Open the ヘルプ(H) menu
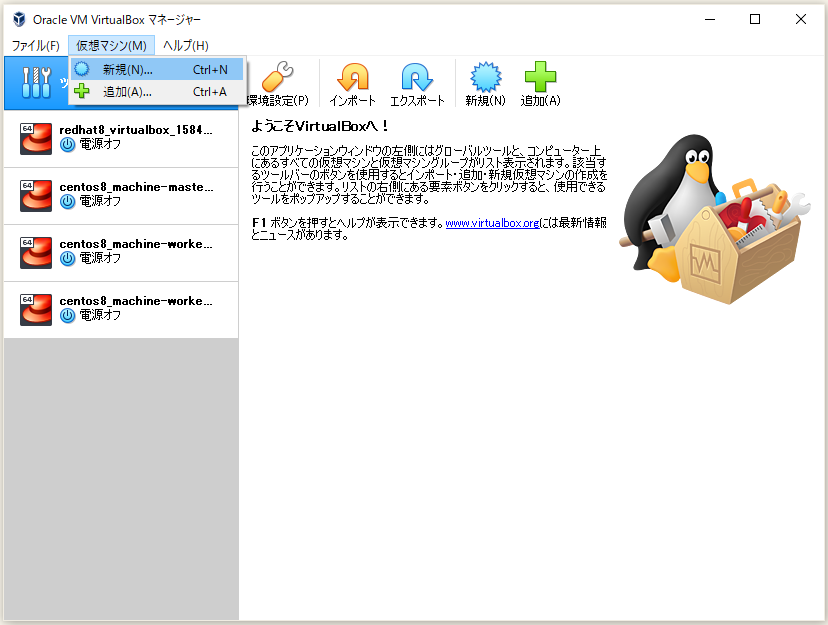The height and width of the screenshot is (625, 828). coord(185,45)
